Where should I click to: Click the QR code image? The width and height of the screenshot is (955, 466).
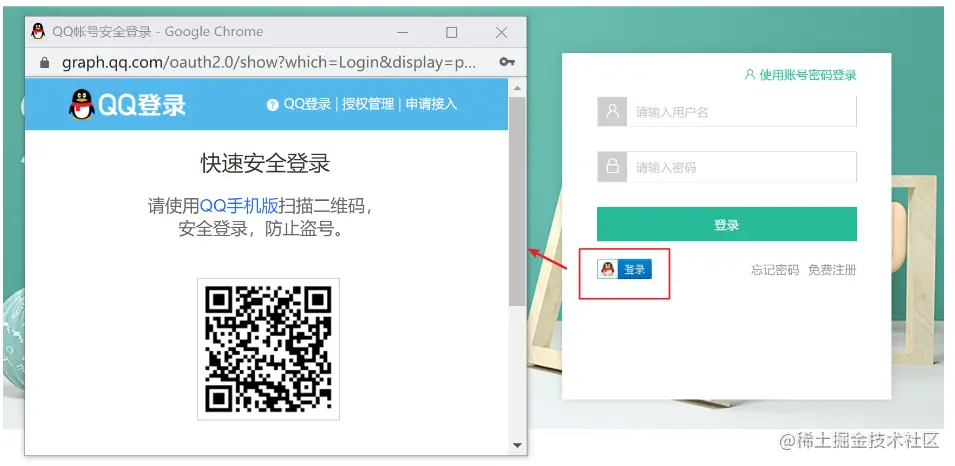coord(268,349)
